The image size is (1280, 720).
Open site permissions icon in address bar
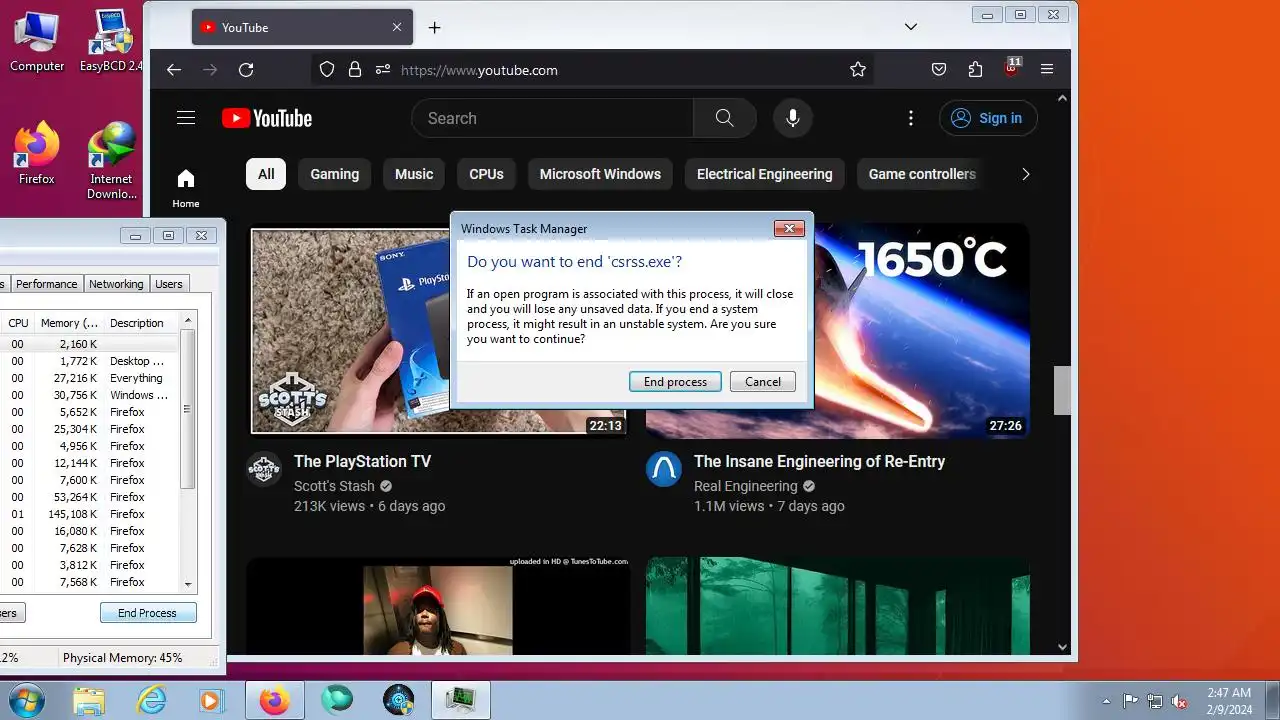pos(383,70)
